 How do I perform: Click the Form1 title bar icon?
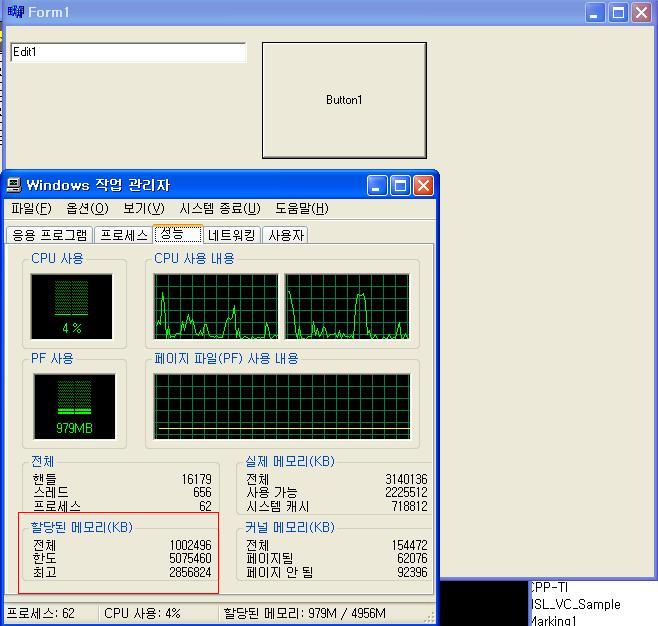14,12
